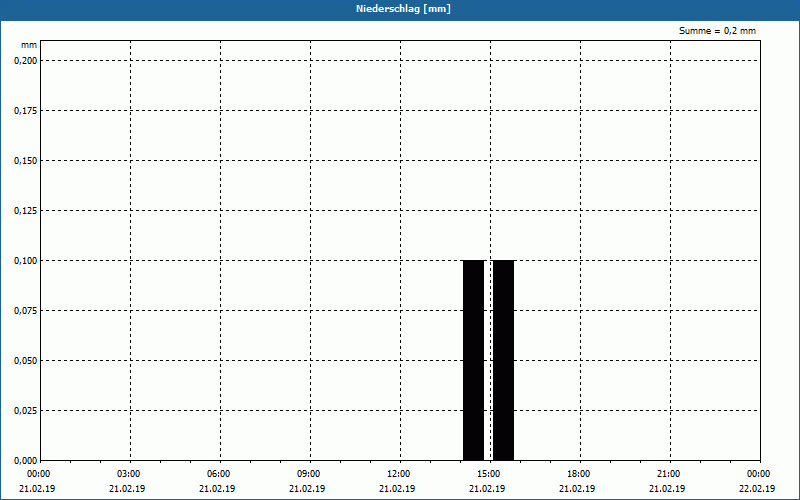This screenshot has width=800, height=500.
Task: Click the 12:00 time axis label
Action: tap(399, 474)
